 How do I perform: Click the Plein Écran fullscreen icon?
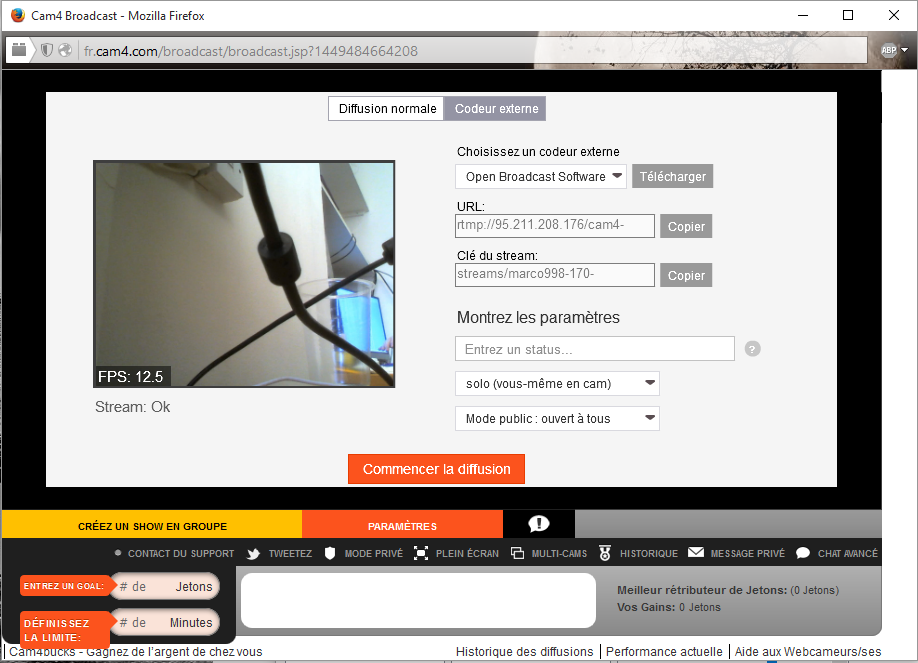pos(421,553)
